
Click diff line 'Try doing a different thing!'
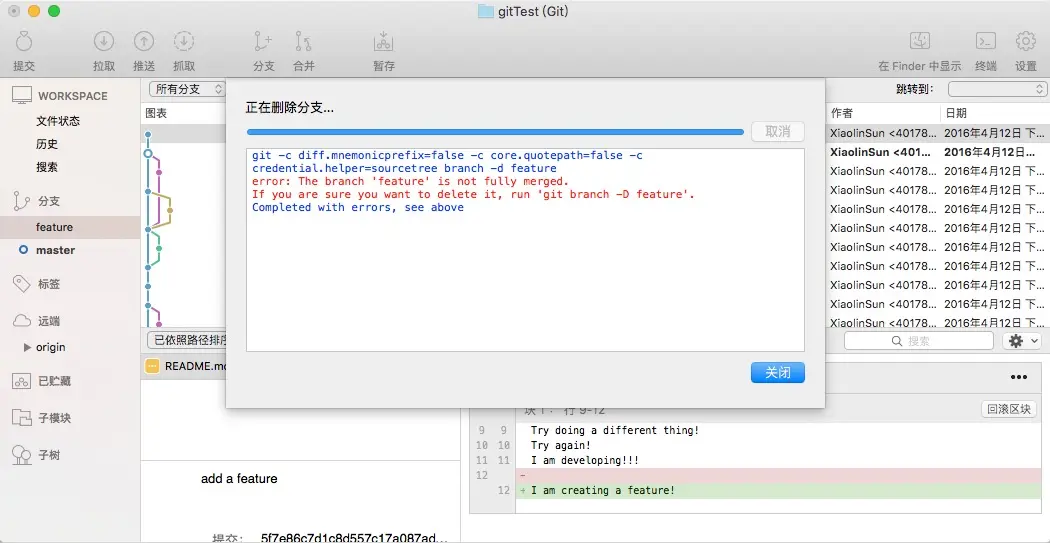[x=615, y=431]
